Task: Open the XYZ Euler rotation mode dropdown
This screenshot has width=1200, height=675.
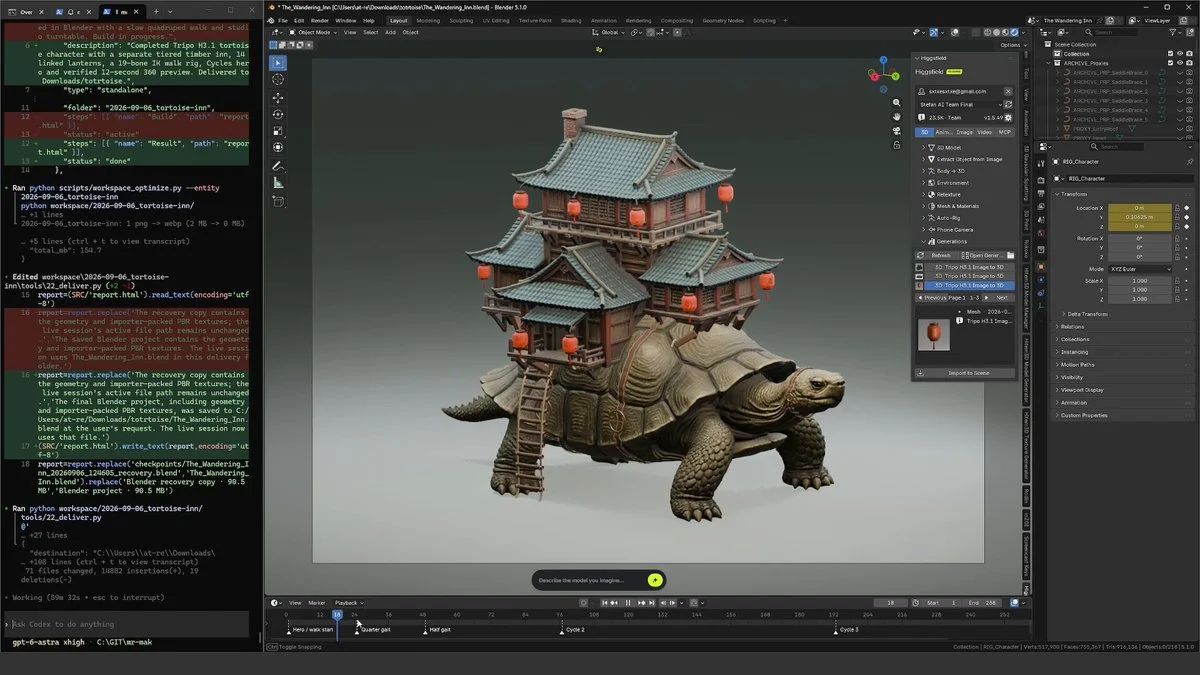Action: [1141, 269]
